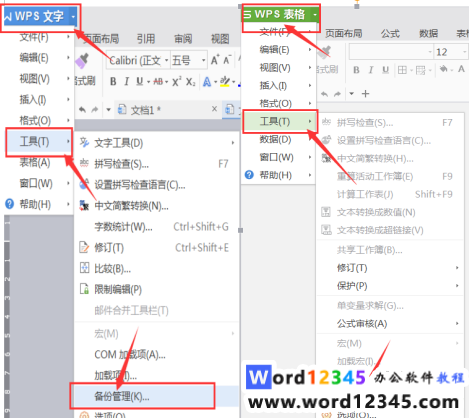This screenshot has height=418, width=469.
Task: Click the icon beside 文本转换成数值(N)
Action: click(326, 212)
